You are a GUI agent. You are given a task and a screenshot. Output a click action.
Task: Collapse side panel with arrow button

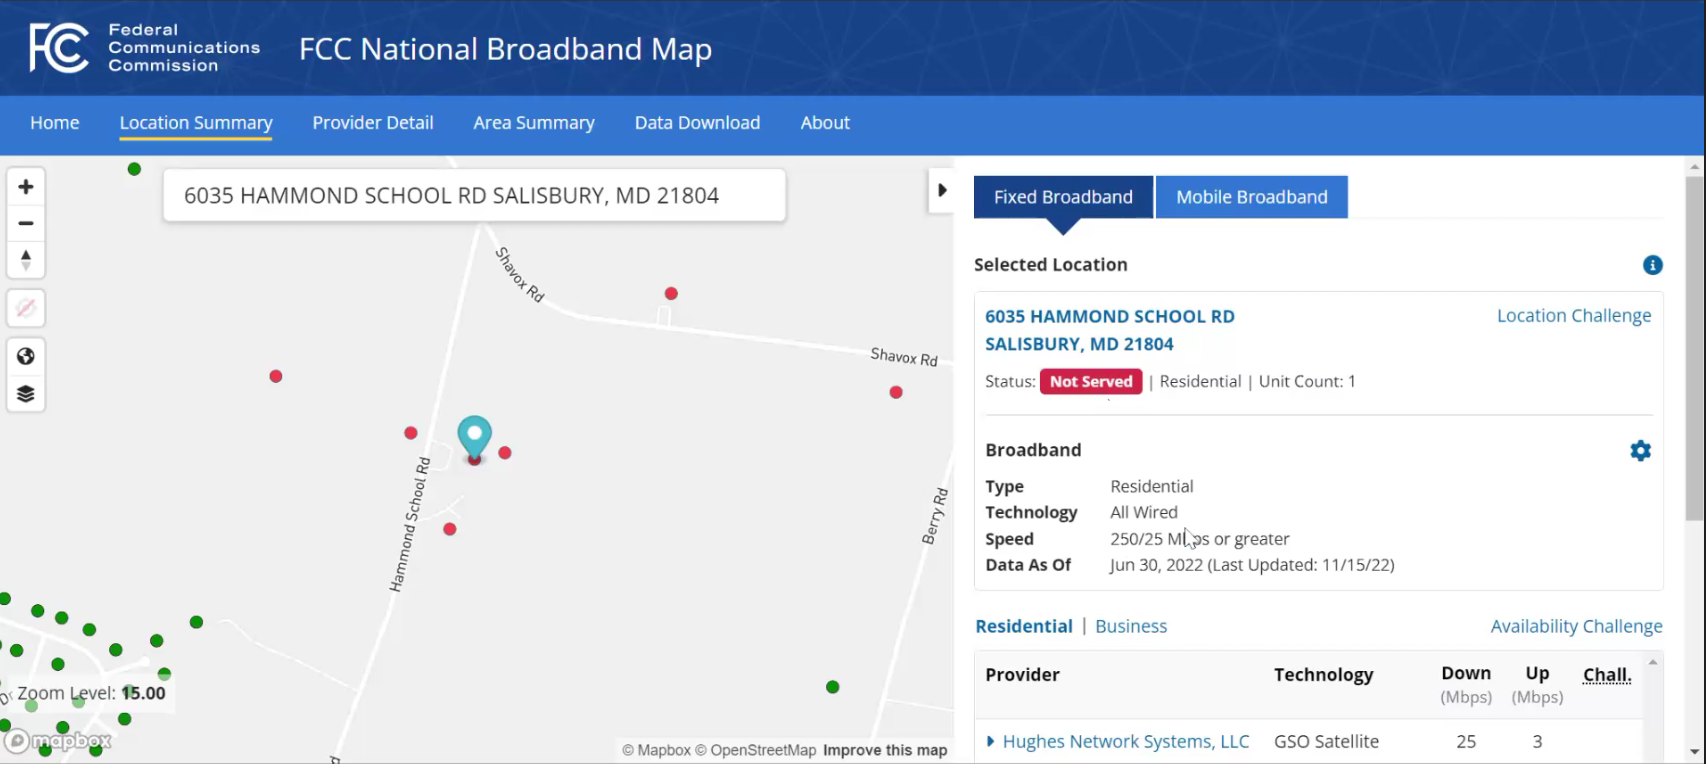(941, 190)
